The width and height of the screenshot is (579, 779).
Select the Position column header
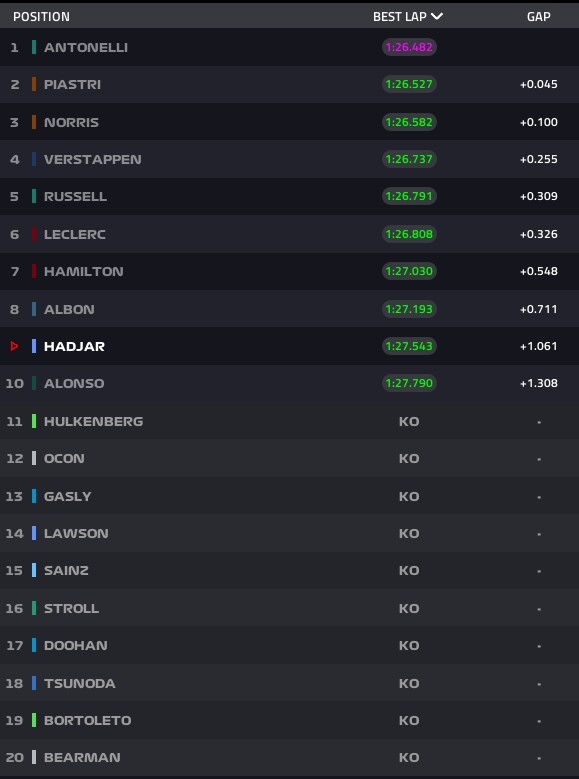pos(41,16)
